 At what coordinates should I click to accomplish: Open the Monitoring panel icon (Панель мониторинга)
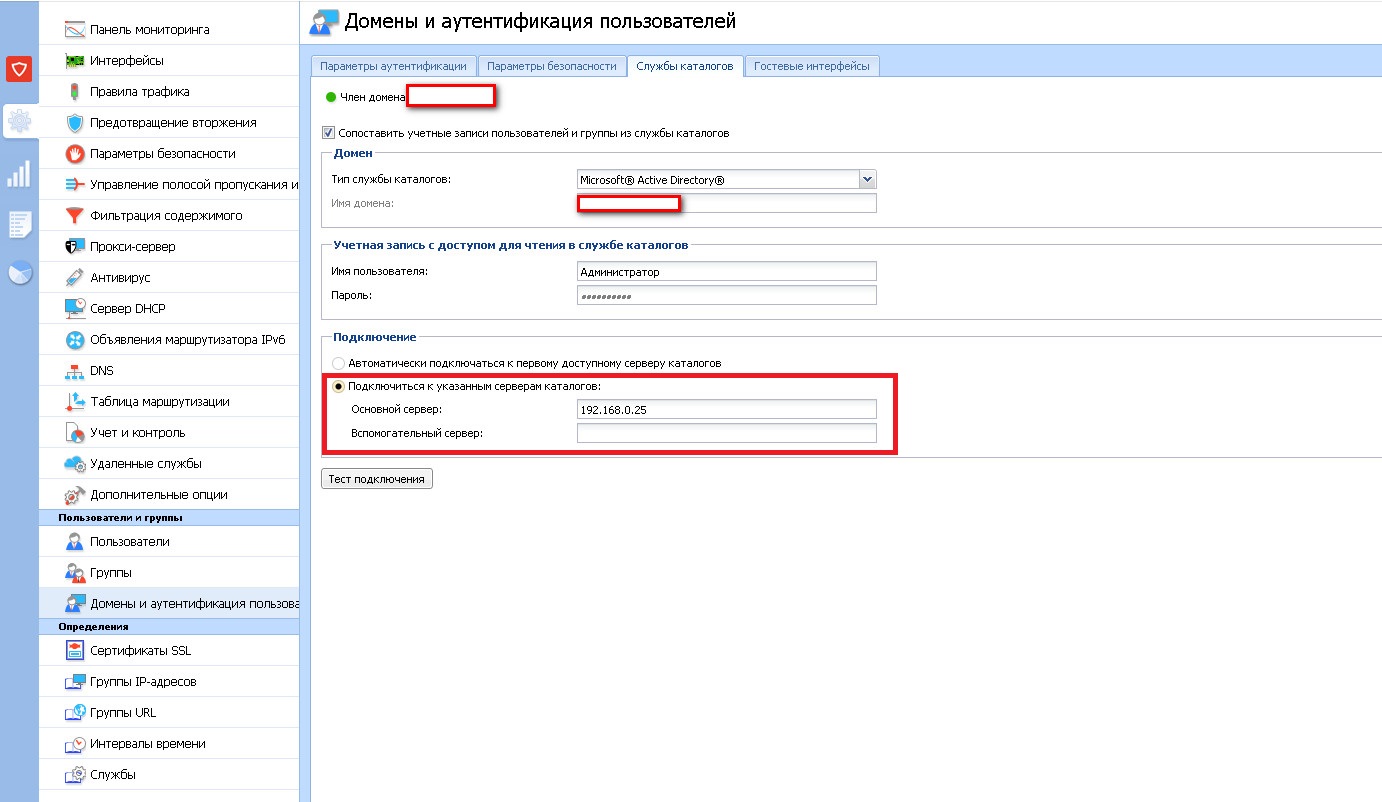point(75,30)
